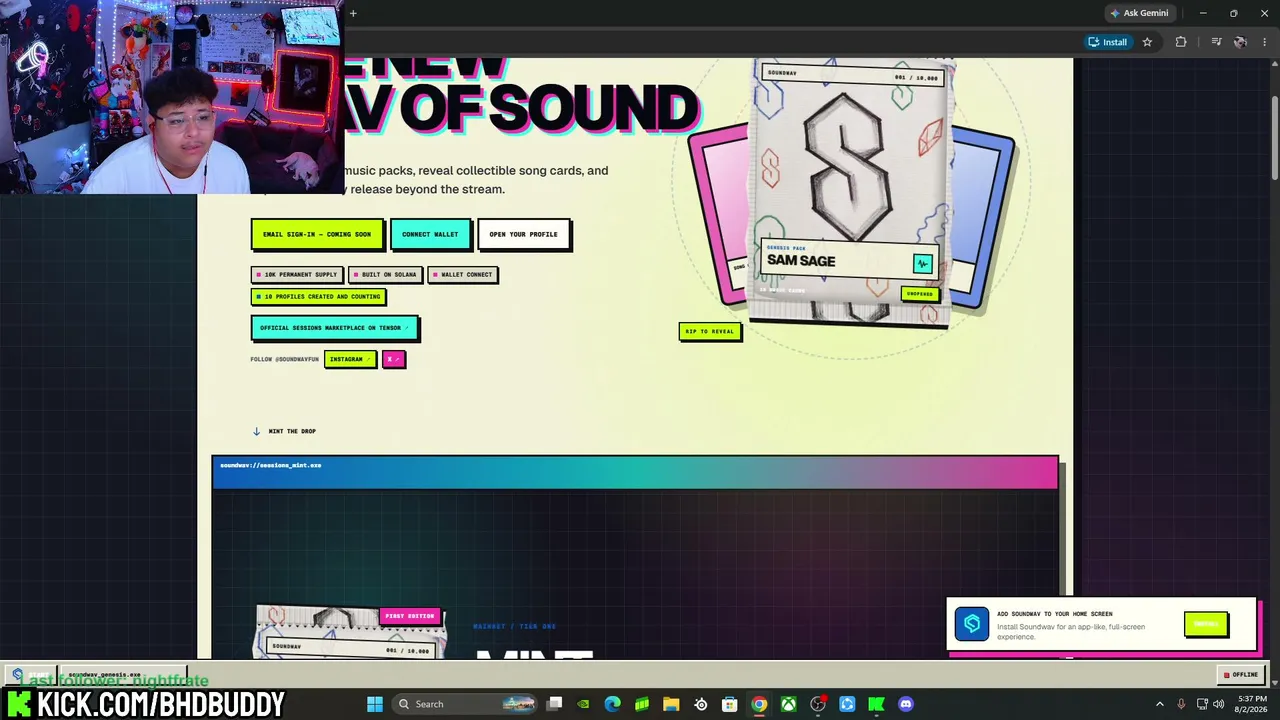Open the Chrome profile avatar
1280x720 pixels.
pos(1240,42)
